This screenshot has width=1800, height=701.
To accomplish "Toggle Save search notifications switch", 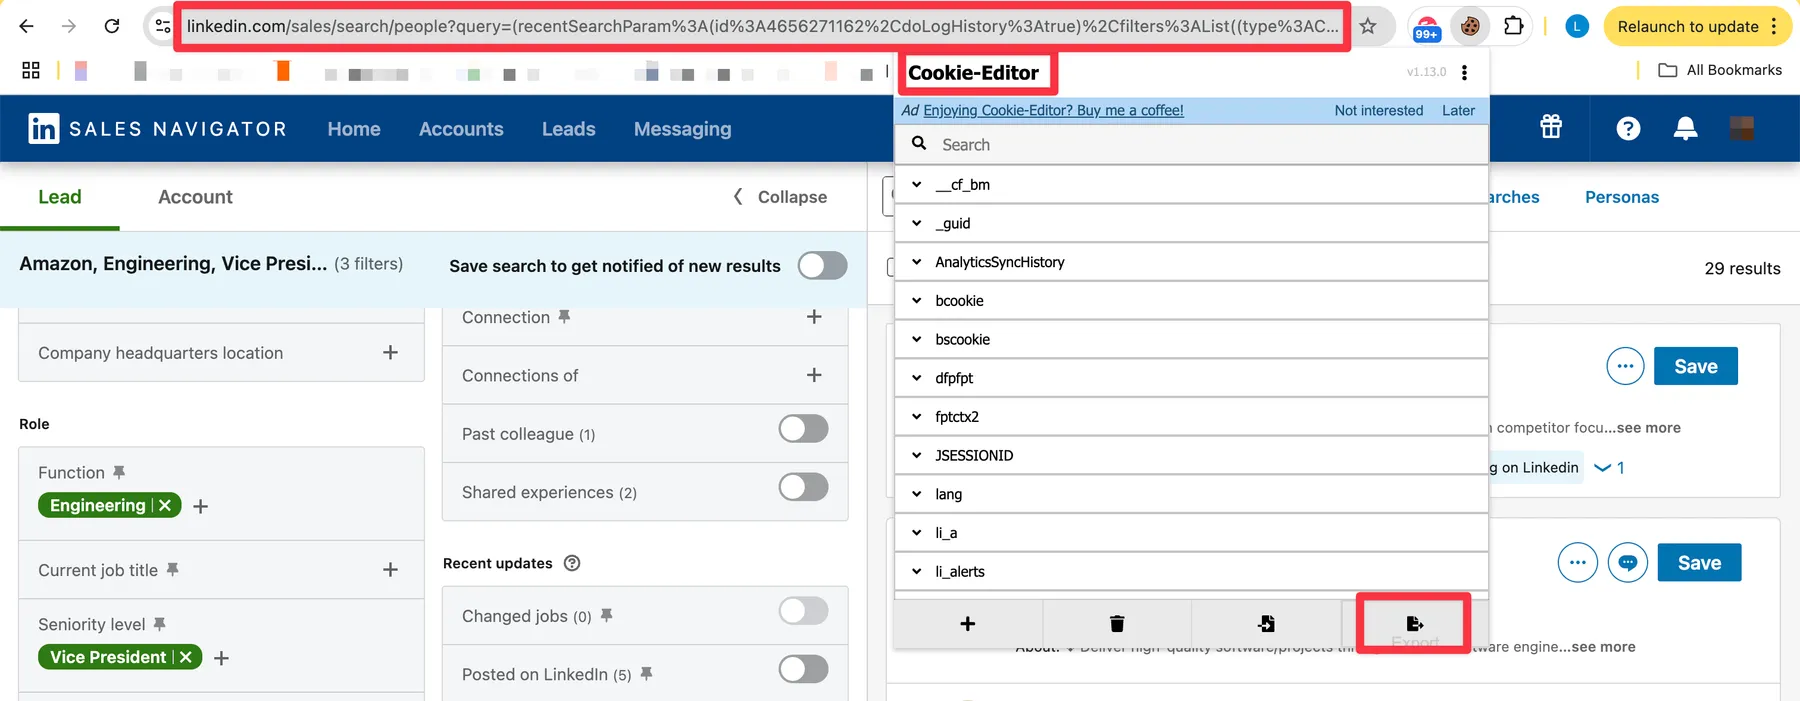I will tap(822, 265).
